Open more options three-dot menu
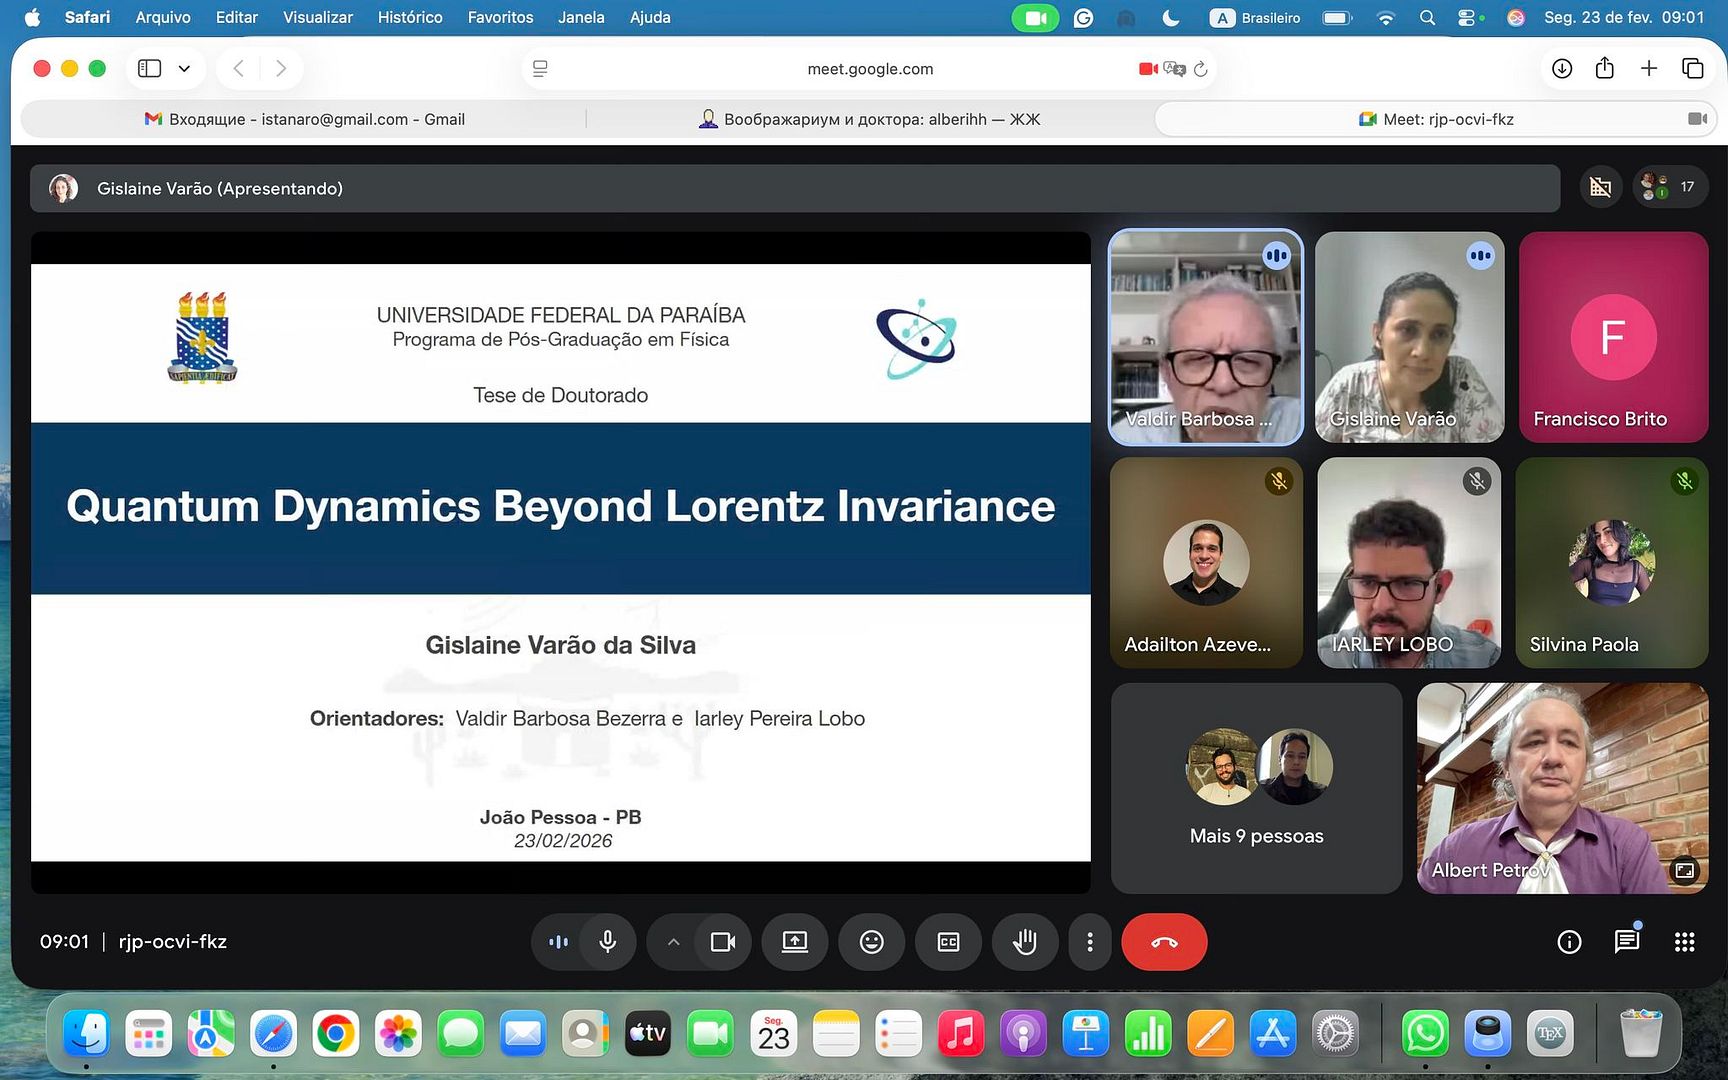 [x=1089, y=942]
